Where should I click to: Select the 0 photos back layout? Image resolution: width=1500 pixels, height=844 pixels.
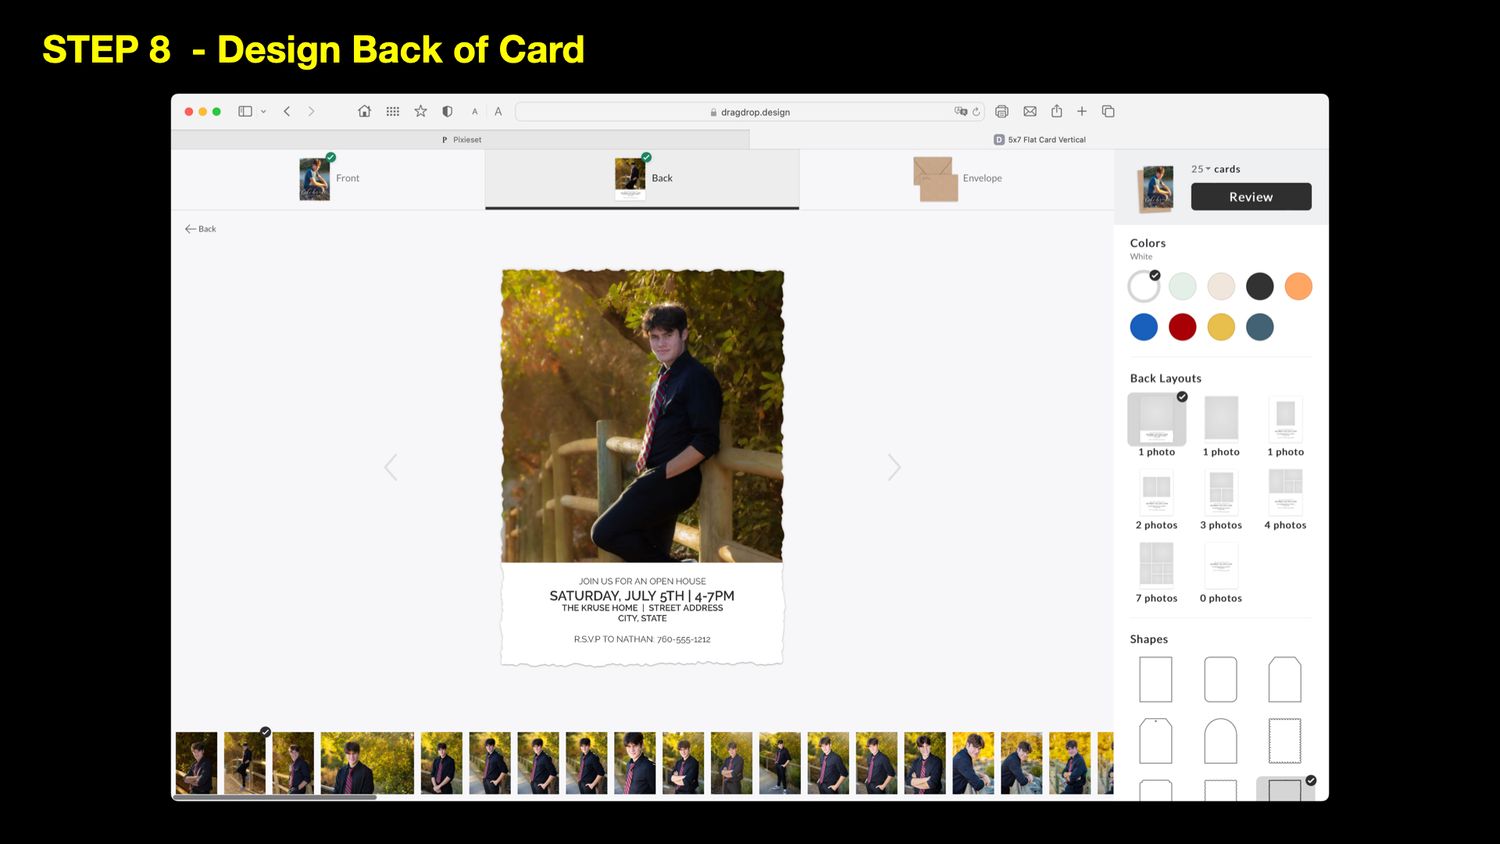pos(1221,566)
